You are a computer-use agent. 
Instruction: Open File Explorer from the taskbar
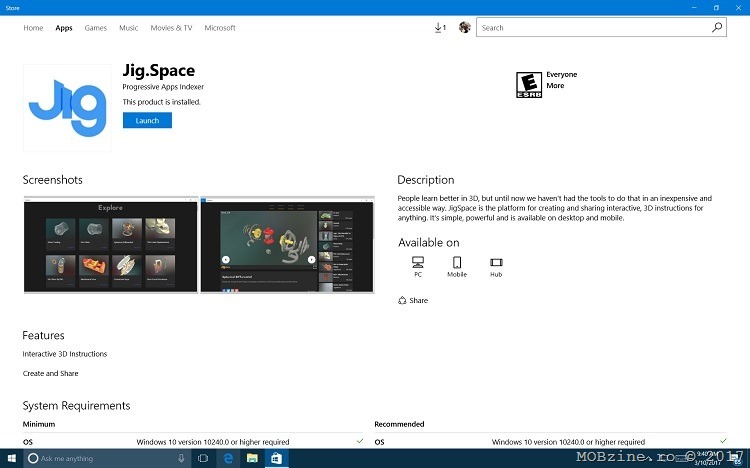click(252, 458)
